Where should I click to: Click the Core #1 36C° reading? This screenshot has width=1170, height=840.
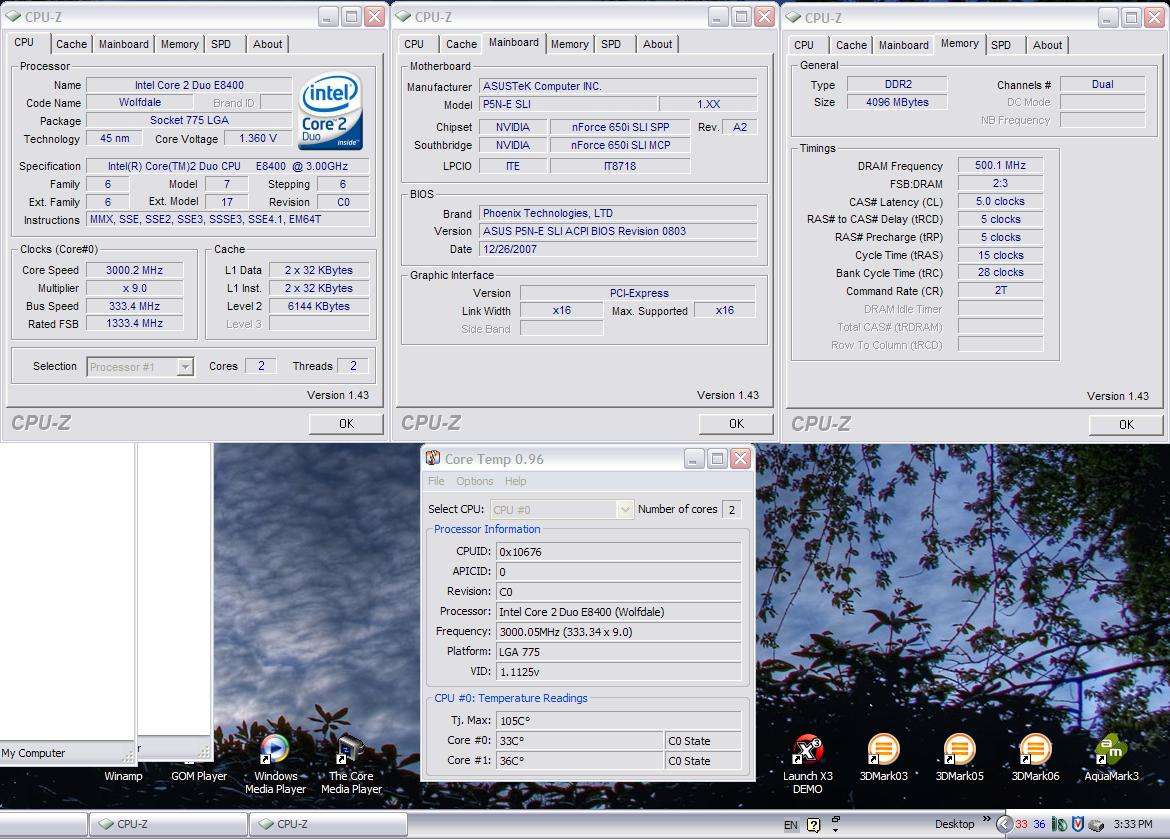click(579, 761)
